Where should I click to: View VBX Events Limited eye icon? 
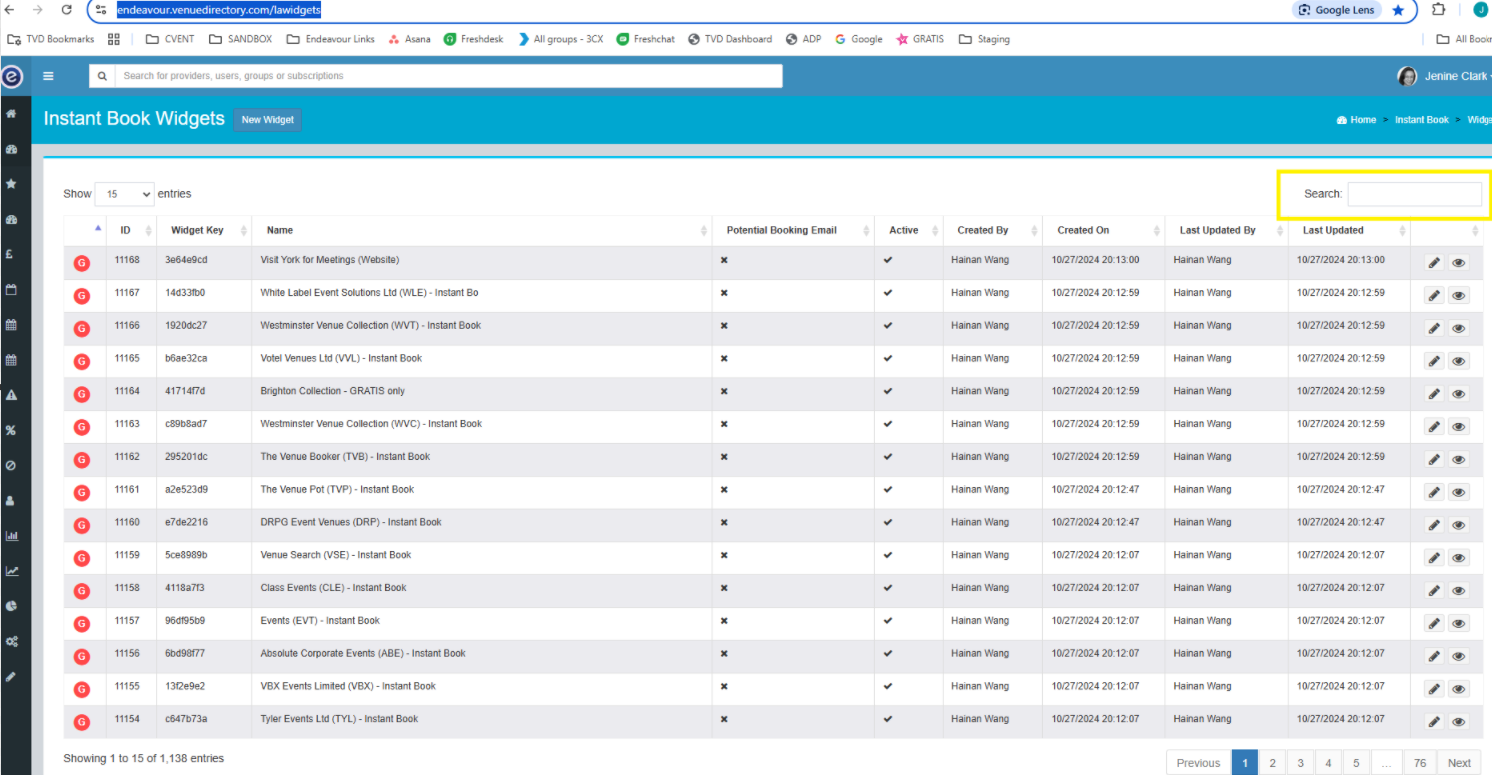click(1459, 689)
